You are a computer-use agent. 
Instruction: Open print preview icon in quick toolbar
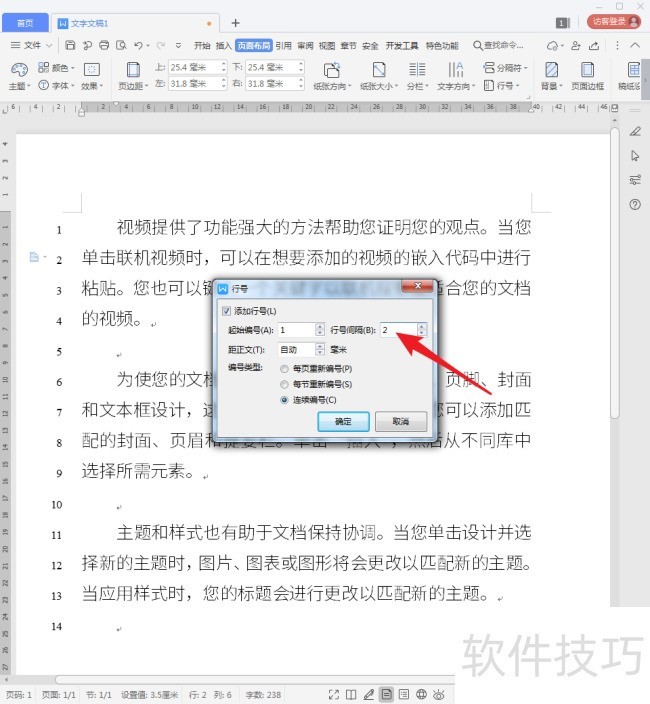121,45
